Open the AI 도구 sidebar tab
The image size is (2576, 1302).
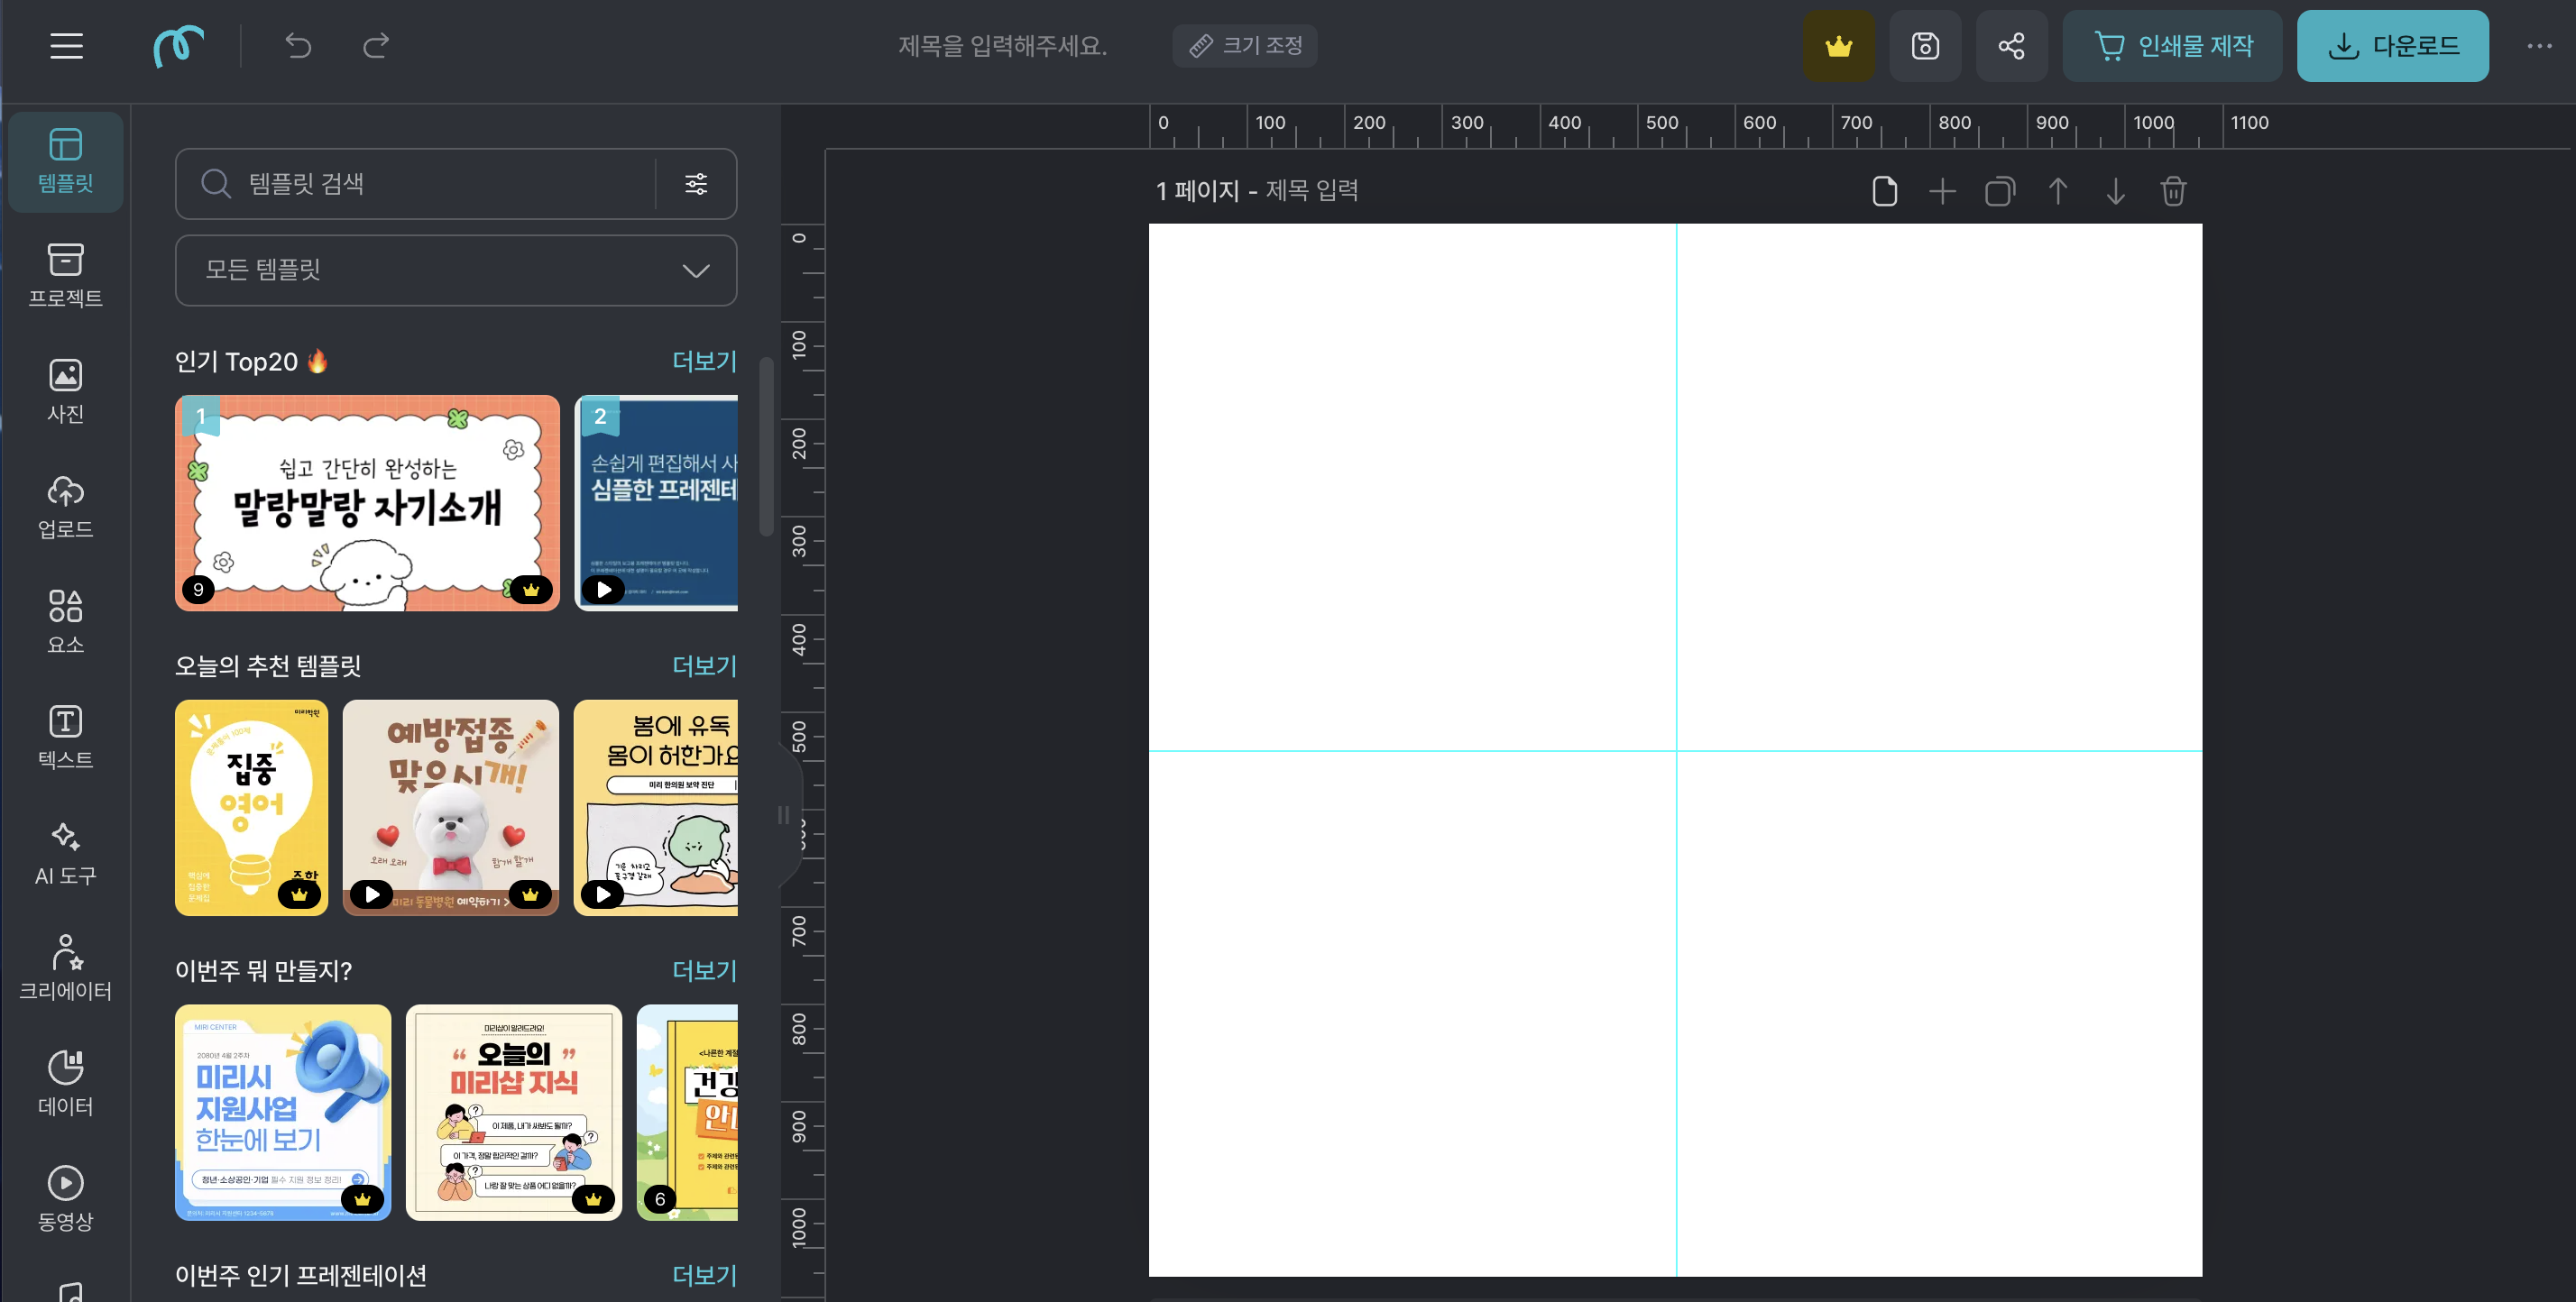66,852
